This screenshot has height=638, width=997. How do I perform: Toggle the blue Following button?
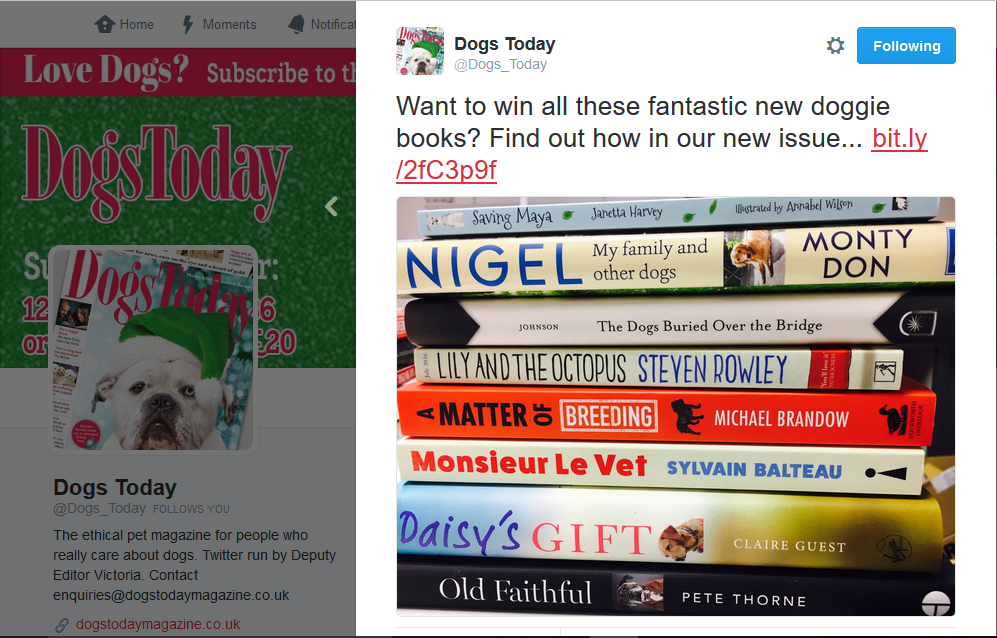click(x=906, y=46)
